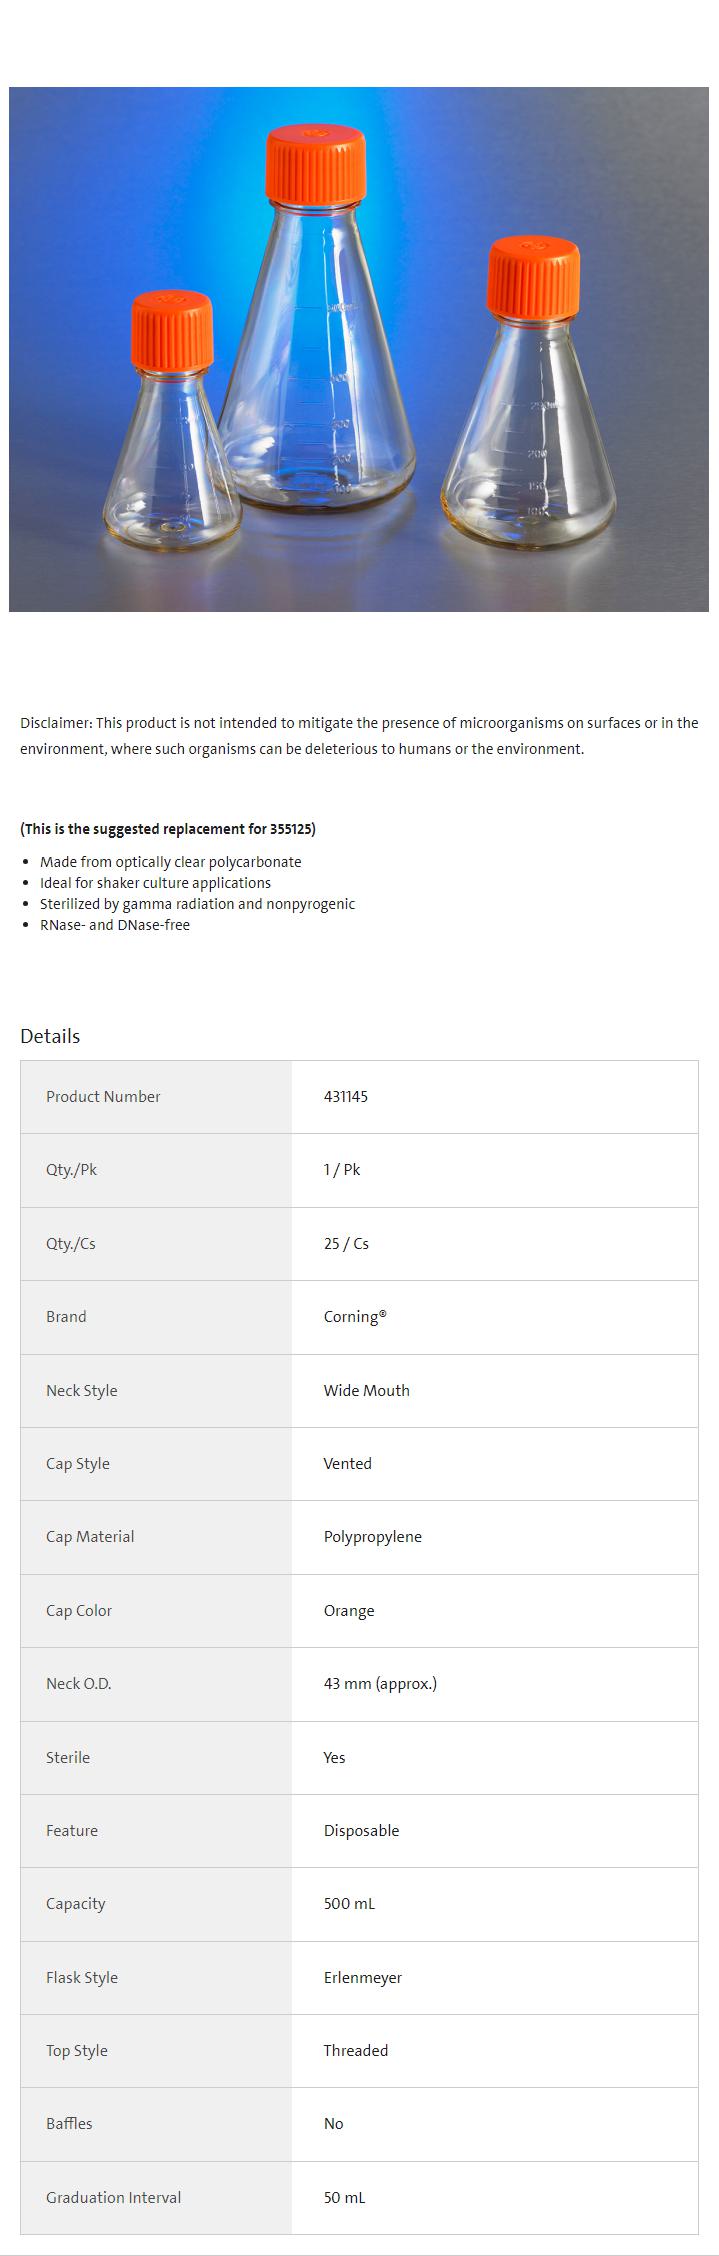Click the Capacity value 500 mL
The image size is (719, 2256).
click(349, 1904)
